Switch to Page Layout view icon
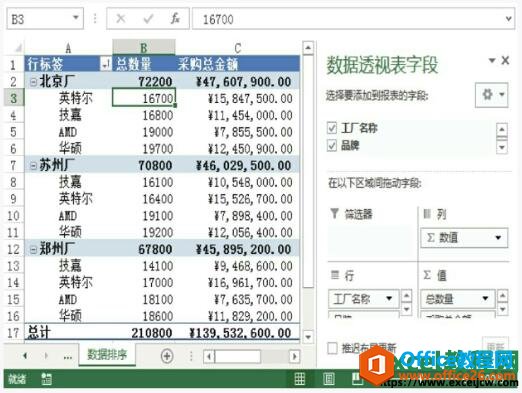The height and width of the screenshot is (393, 522). point(329,379)
